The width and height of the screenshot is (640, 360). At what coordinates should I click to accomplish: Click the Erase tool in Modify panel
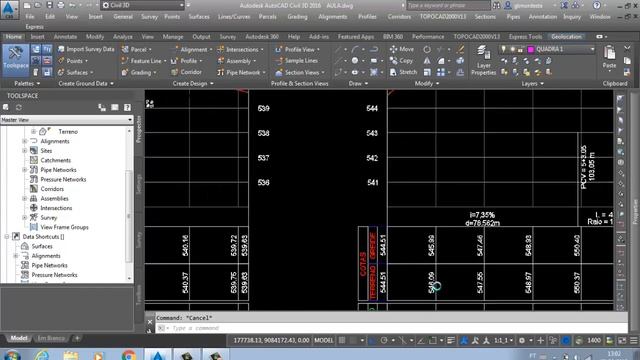tap(460, 49)
